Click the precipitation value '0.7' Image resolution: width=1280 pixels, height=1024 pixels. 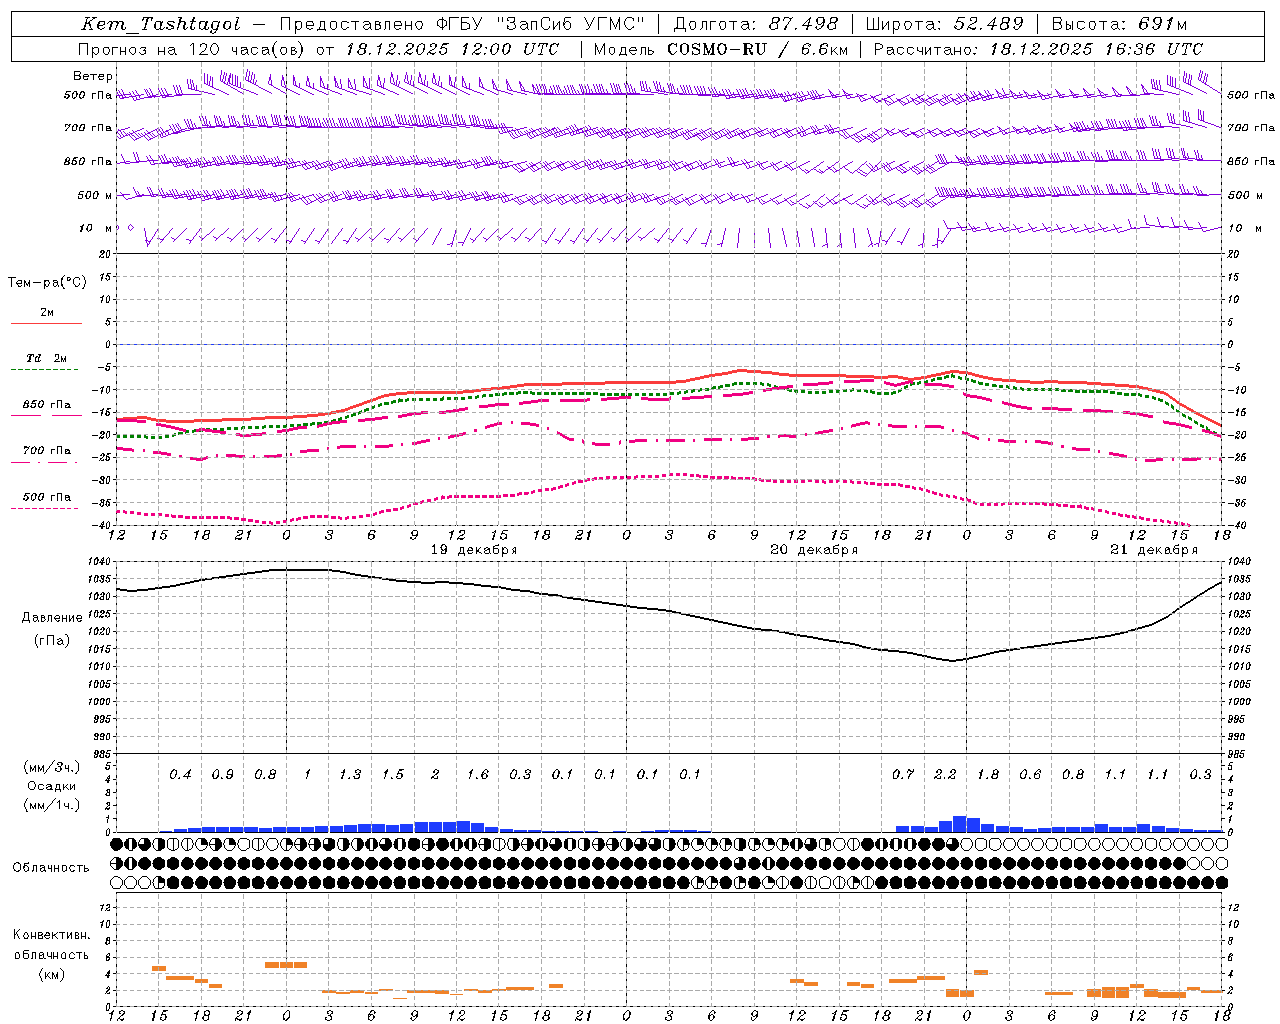coord(903,775)
